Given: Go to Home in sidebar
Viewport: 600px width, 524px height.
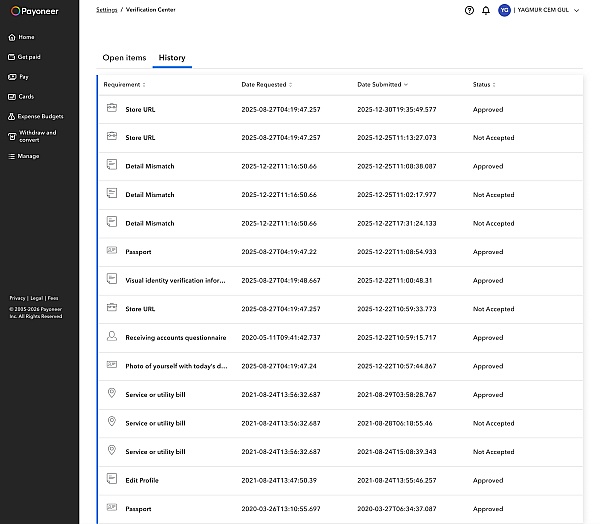Looking at the screenshot, I should click(x=26, y=37).
